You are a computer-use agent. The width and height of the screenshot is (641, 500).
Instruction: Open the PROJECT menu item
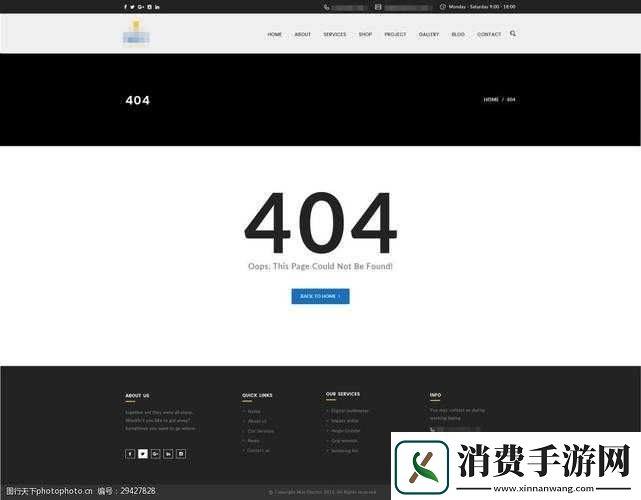click(x=395, y=34)
